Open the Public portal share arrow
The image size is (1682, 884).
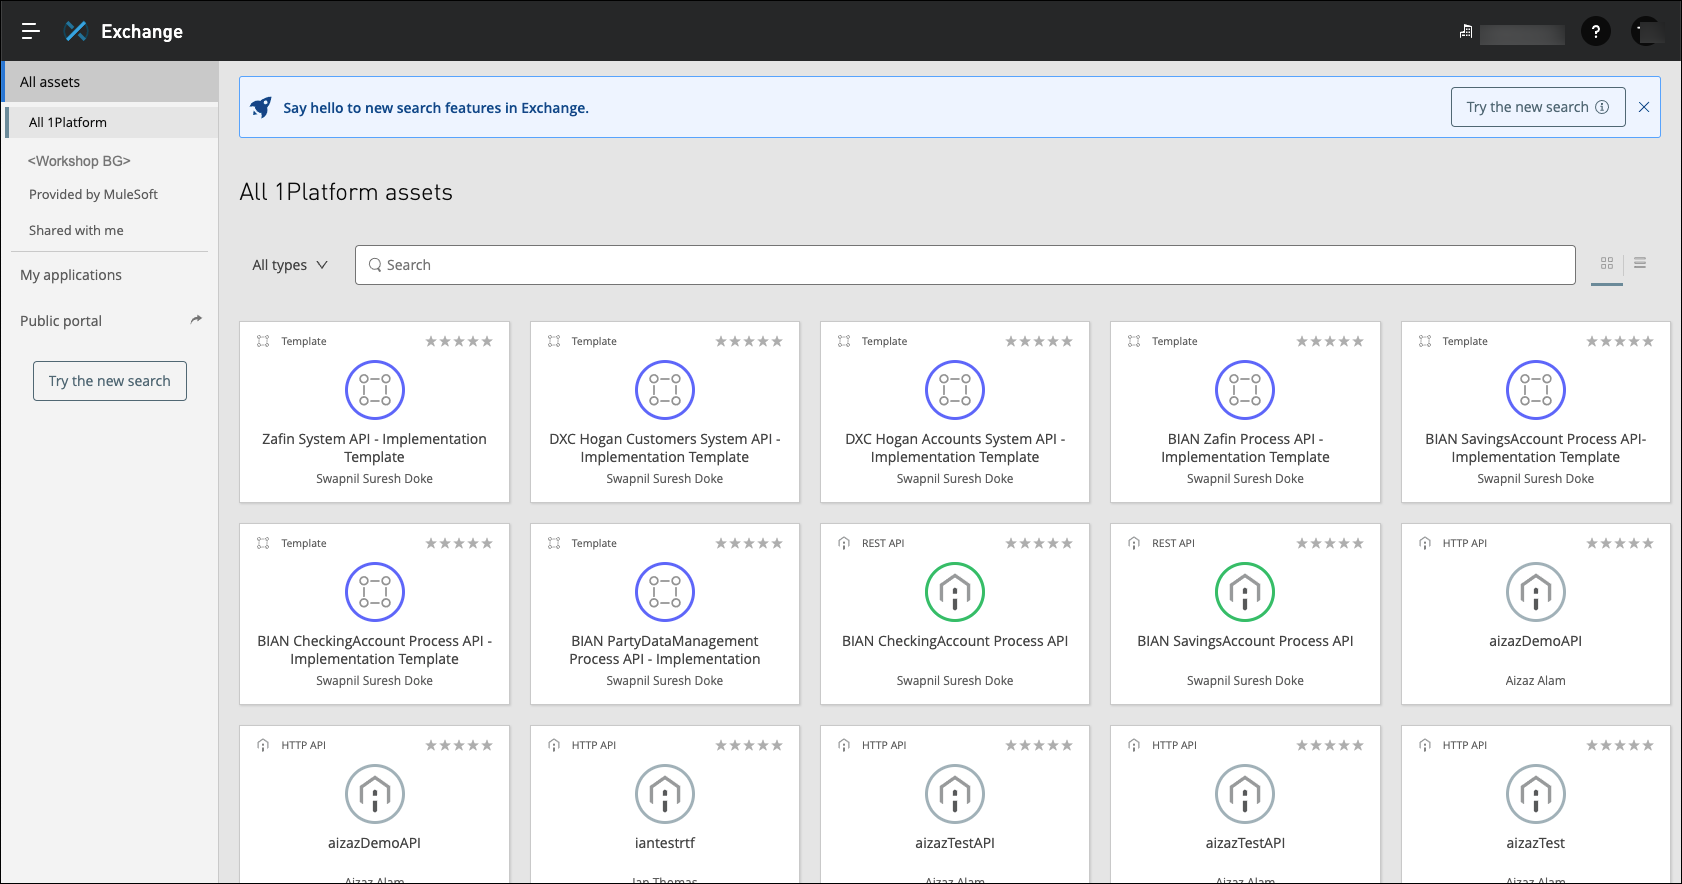[x=196, y=320]
